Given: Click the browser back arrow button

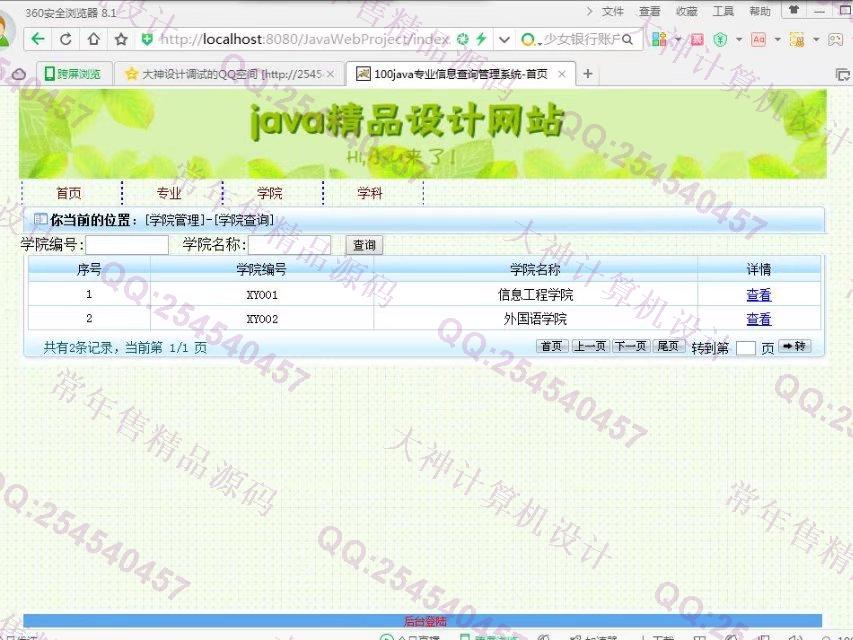Looking at the screenshot, I should tap(38, 40).
